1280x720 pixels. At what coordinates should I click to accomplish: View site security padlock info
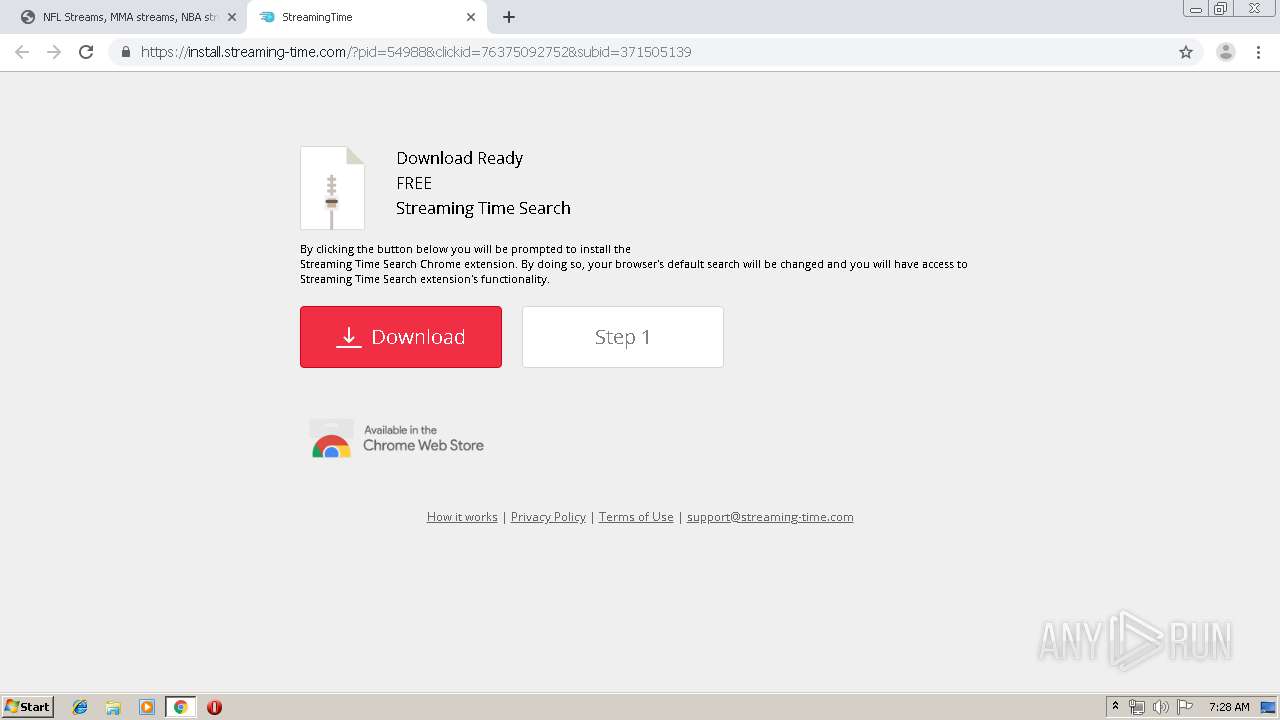tap(126, 52)
